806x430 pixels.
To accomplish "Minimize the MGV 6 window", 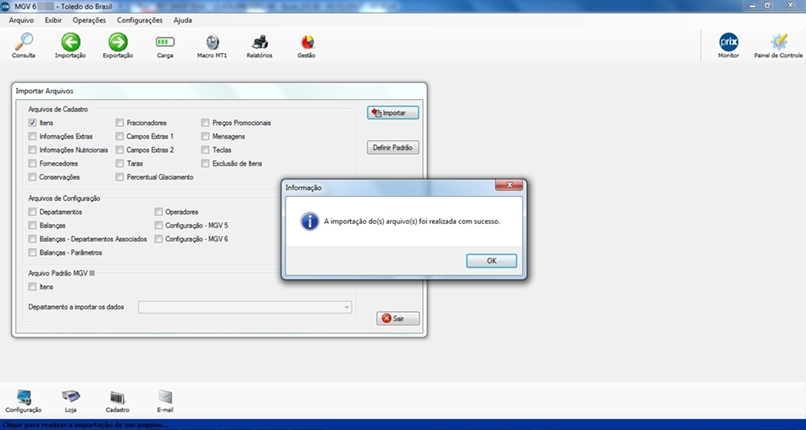I will coord(753,5).
